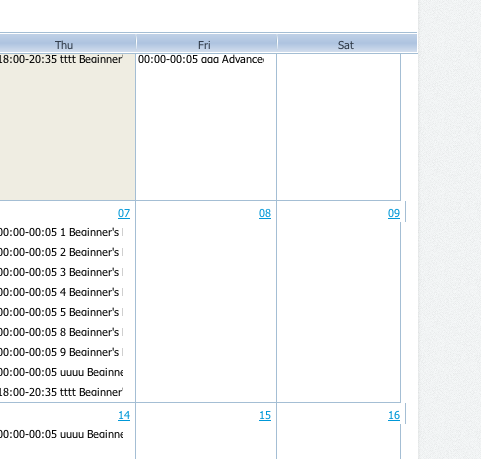Image resolution: width=481 pixels, height=459 pixels.
Task: Select event 00:00-00:05 3 Beginner's
Action: coord(61,272)
